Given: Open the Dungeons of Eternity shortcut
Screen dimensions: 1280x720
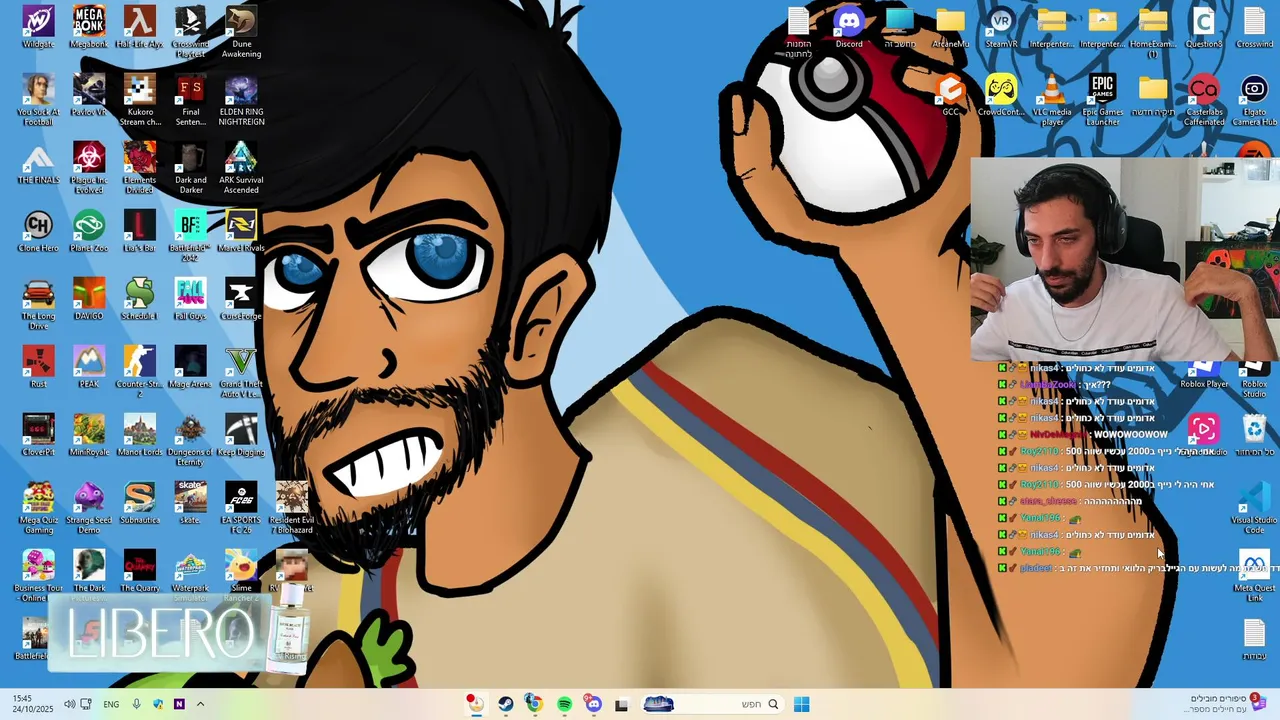Looking at the screenshot, I should [x=190, y=440].
